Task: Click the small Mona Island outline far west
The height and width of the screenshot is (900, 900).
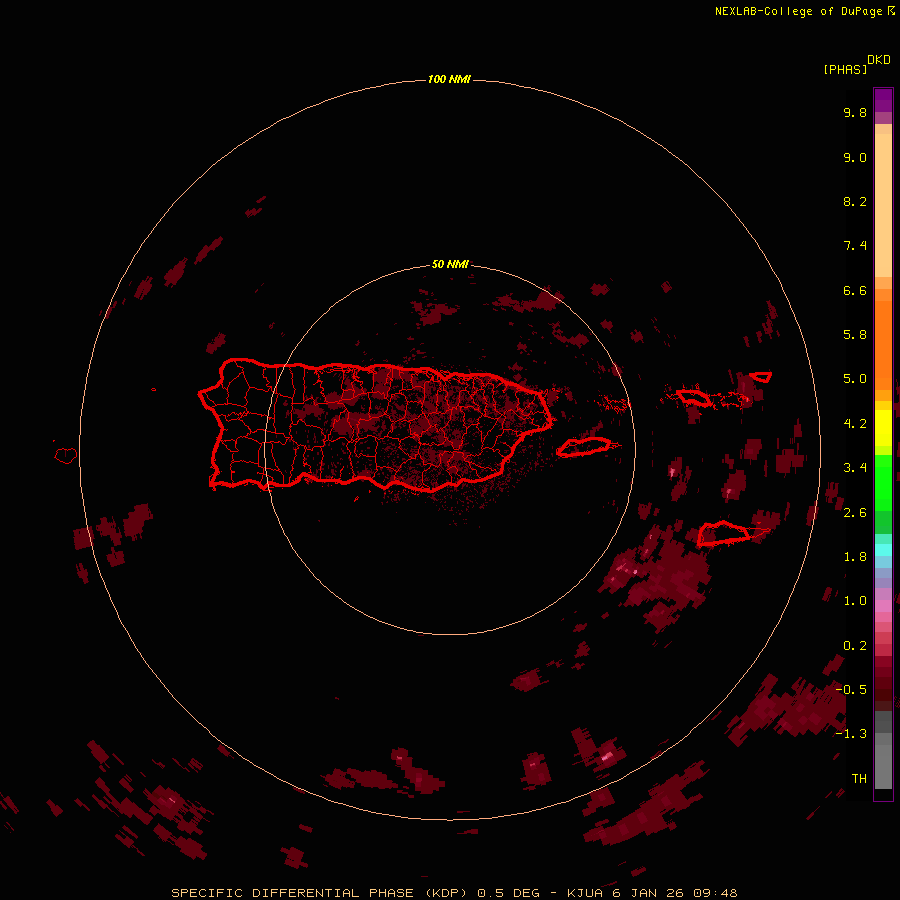Action: coord(66,456)
